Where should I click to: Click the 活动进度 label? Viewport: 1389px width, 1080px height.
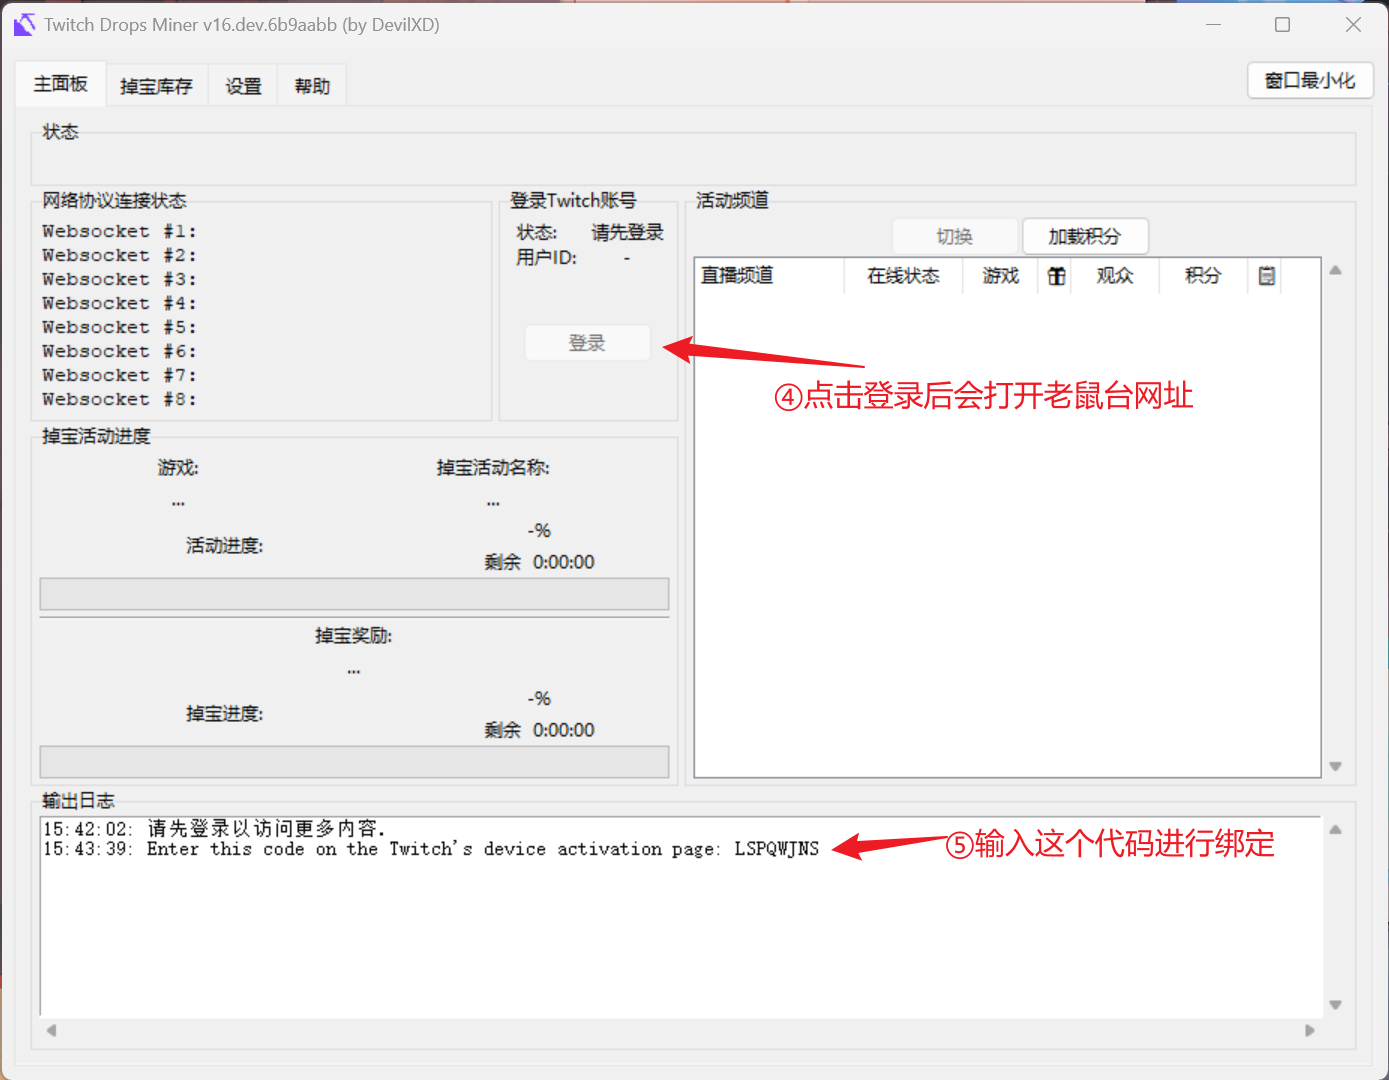(x=224, y=546)
